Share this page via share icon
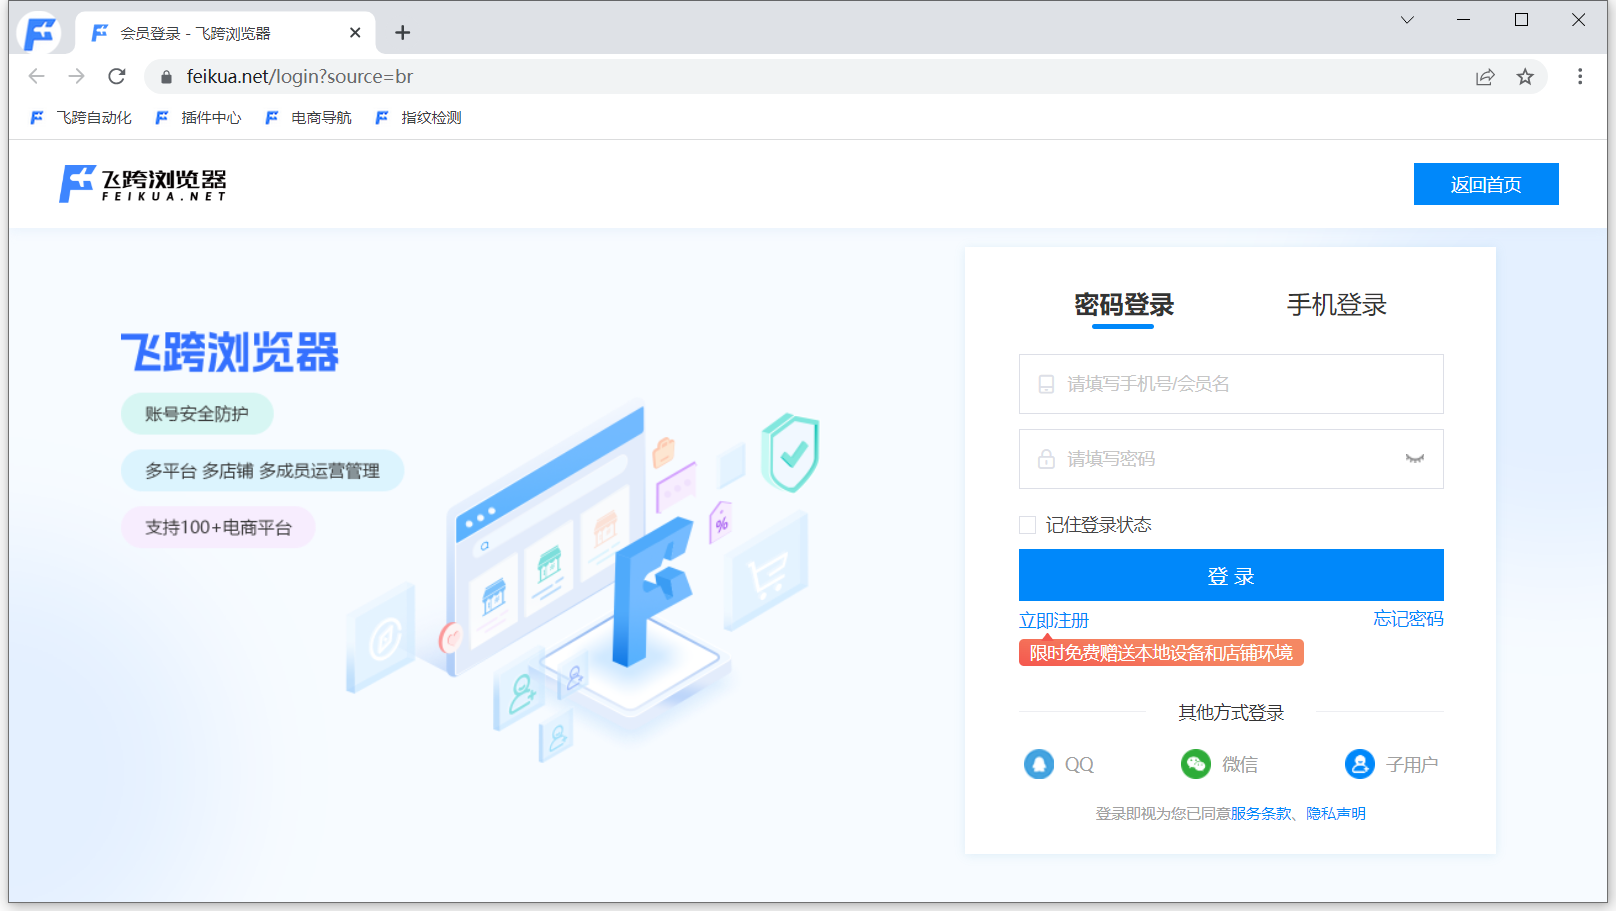The image size is (1616, 911). click(1485, 77)
